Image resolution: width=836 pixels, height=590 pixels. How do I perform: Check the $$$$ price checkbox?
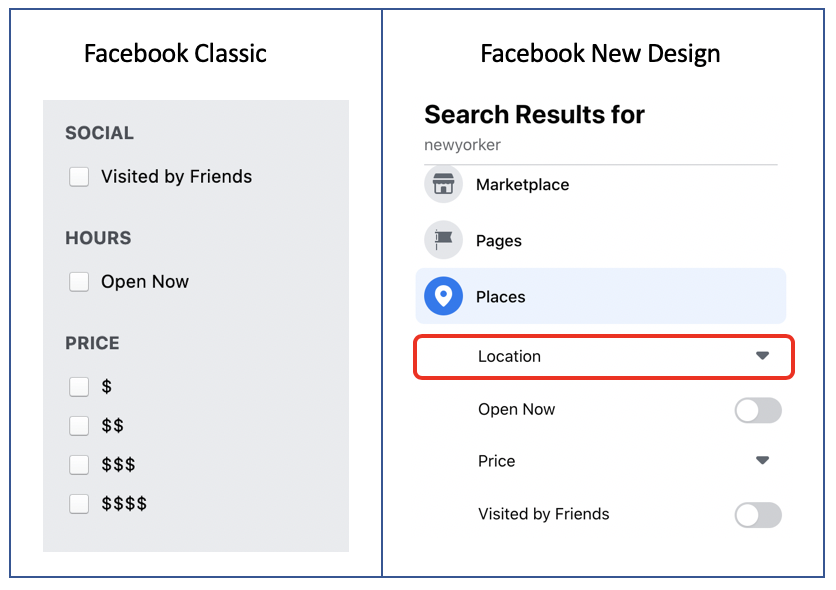click(x=79, y=503)
